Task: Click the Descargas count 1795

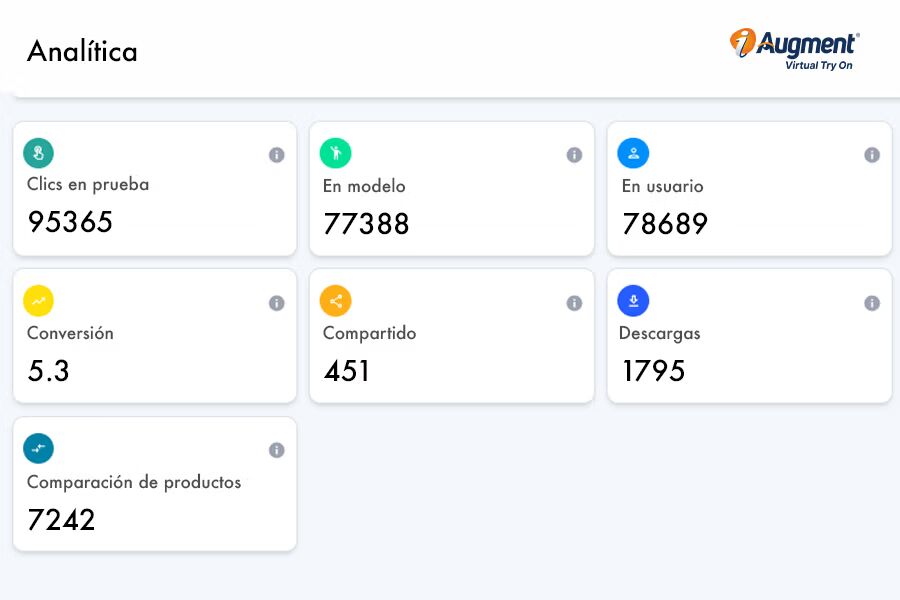Action: (653, 371)
